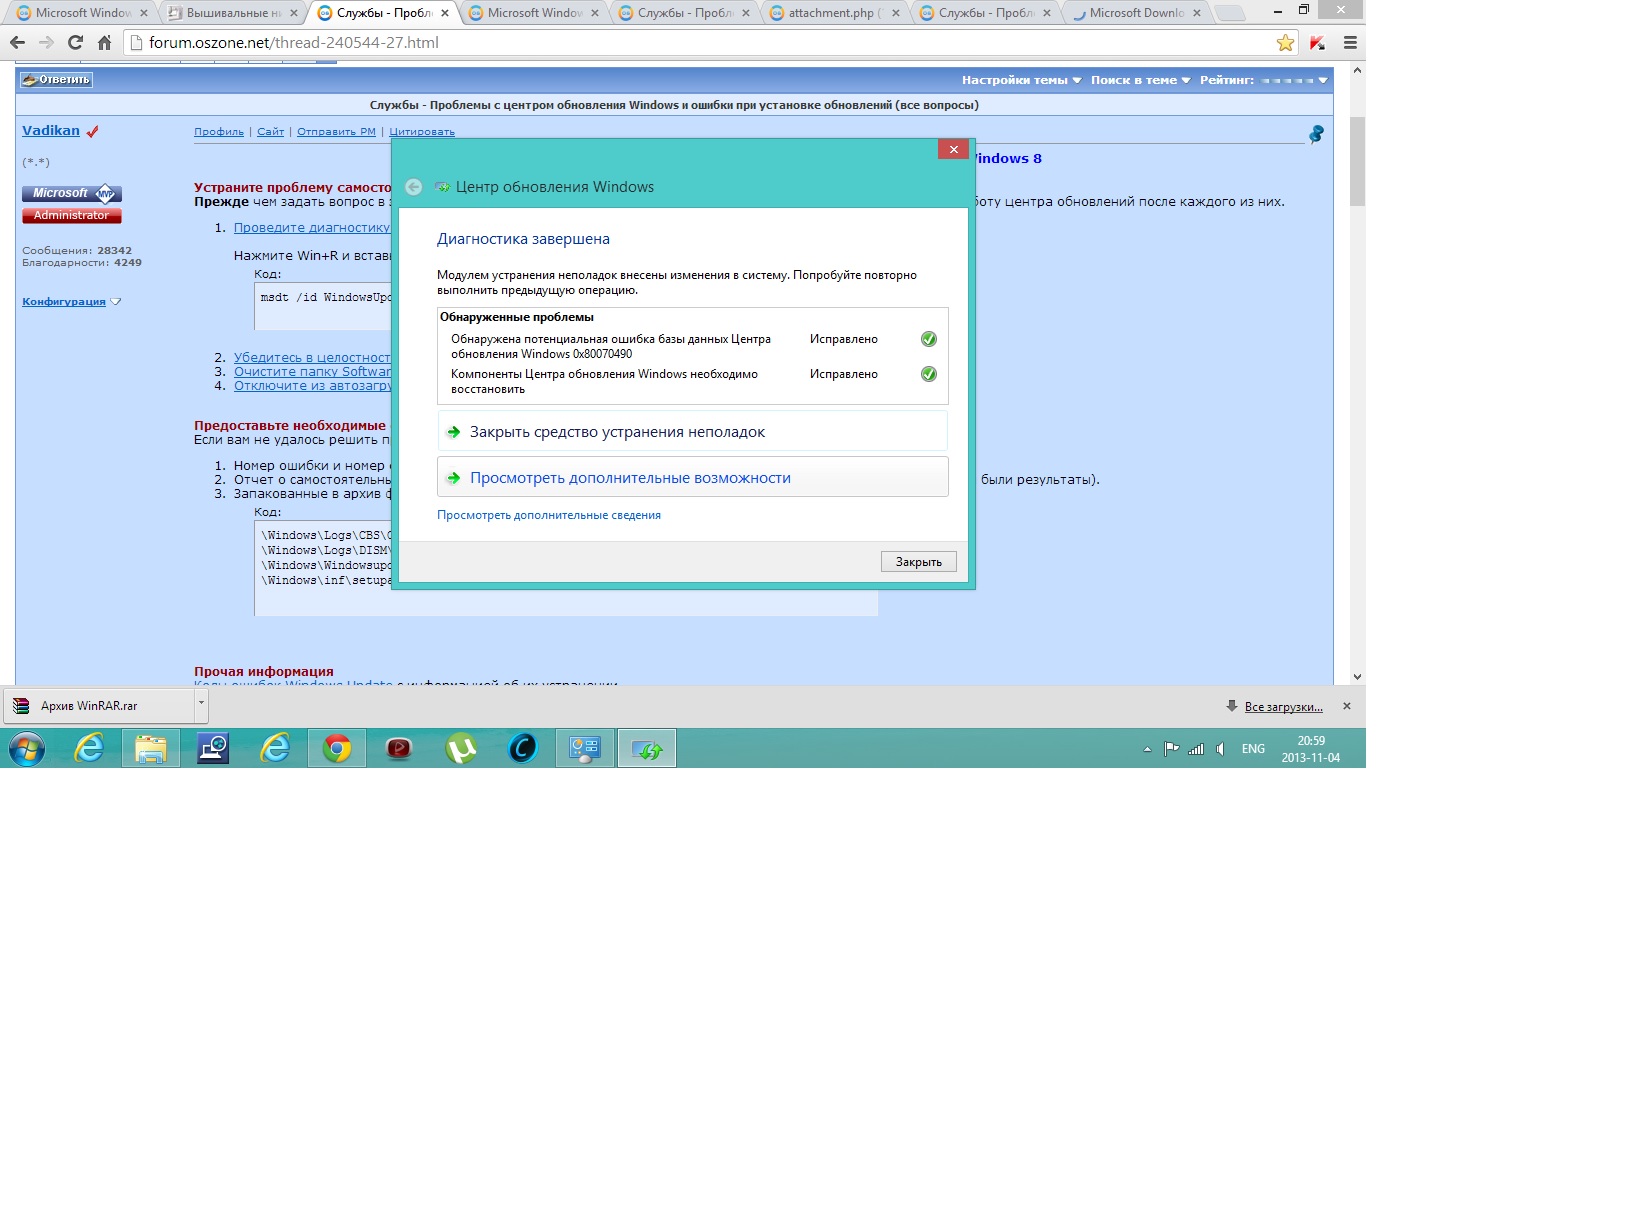1632x1224 pixels.
Task: Open the Все загрузки link
Action: pos(1283,707)
